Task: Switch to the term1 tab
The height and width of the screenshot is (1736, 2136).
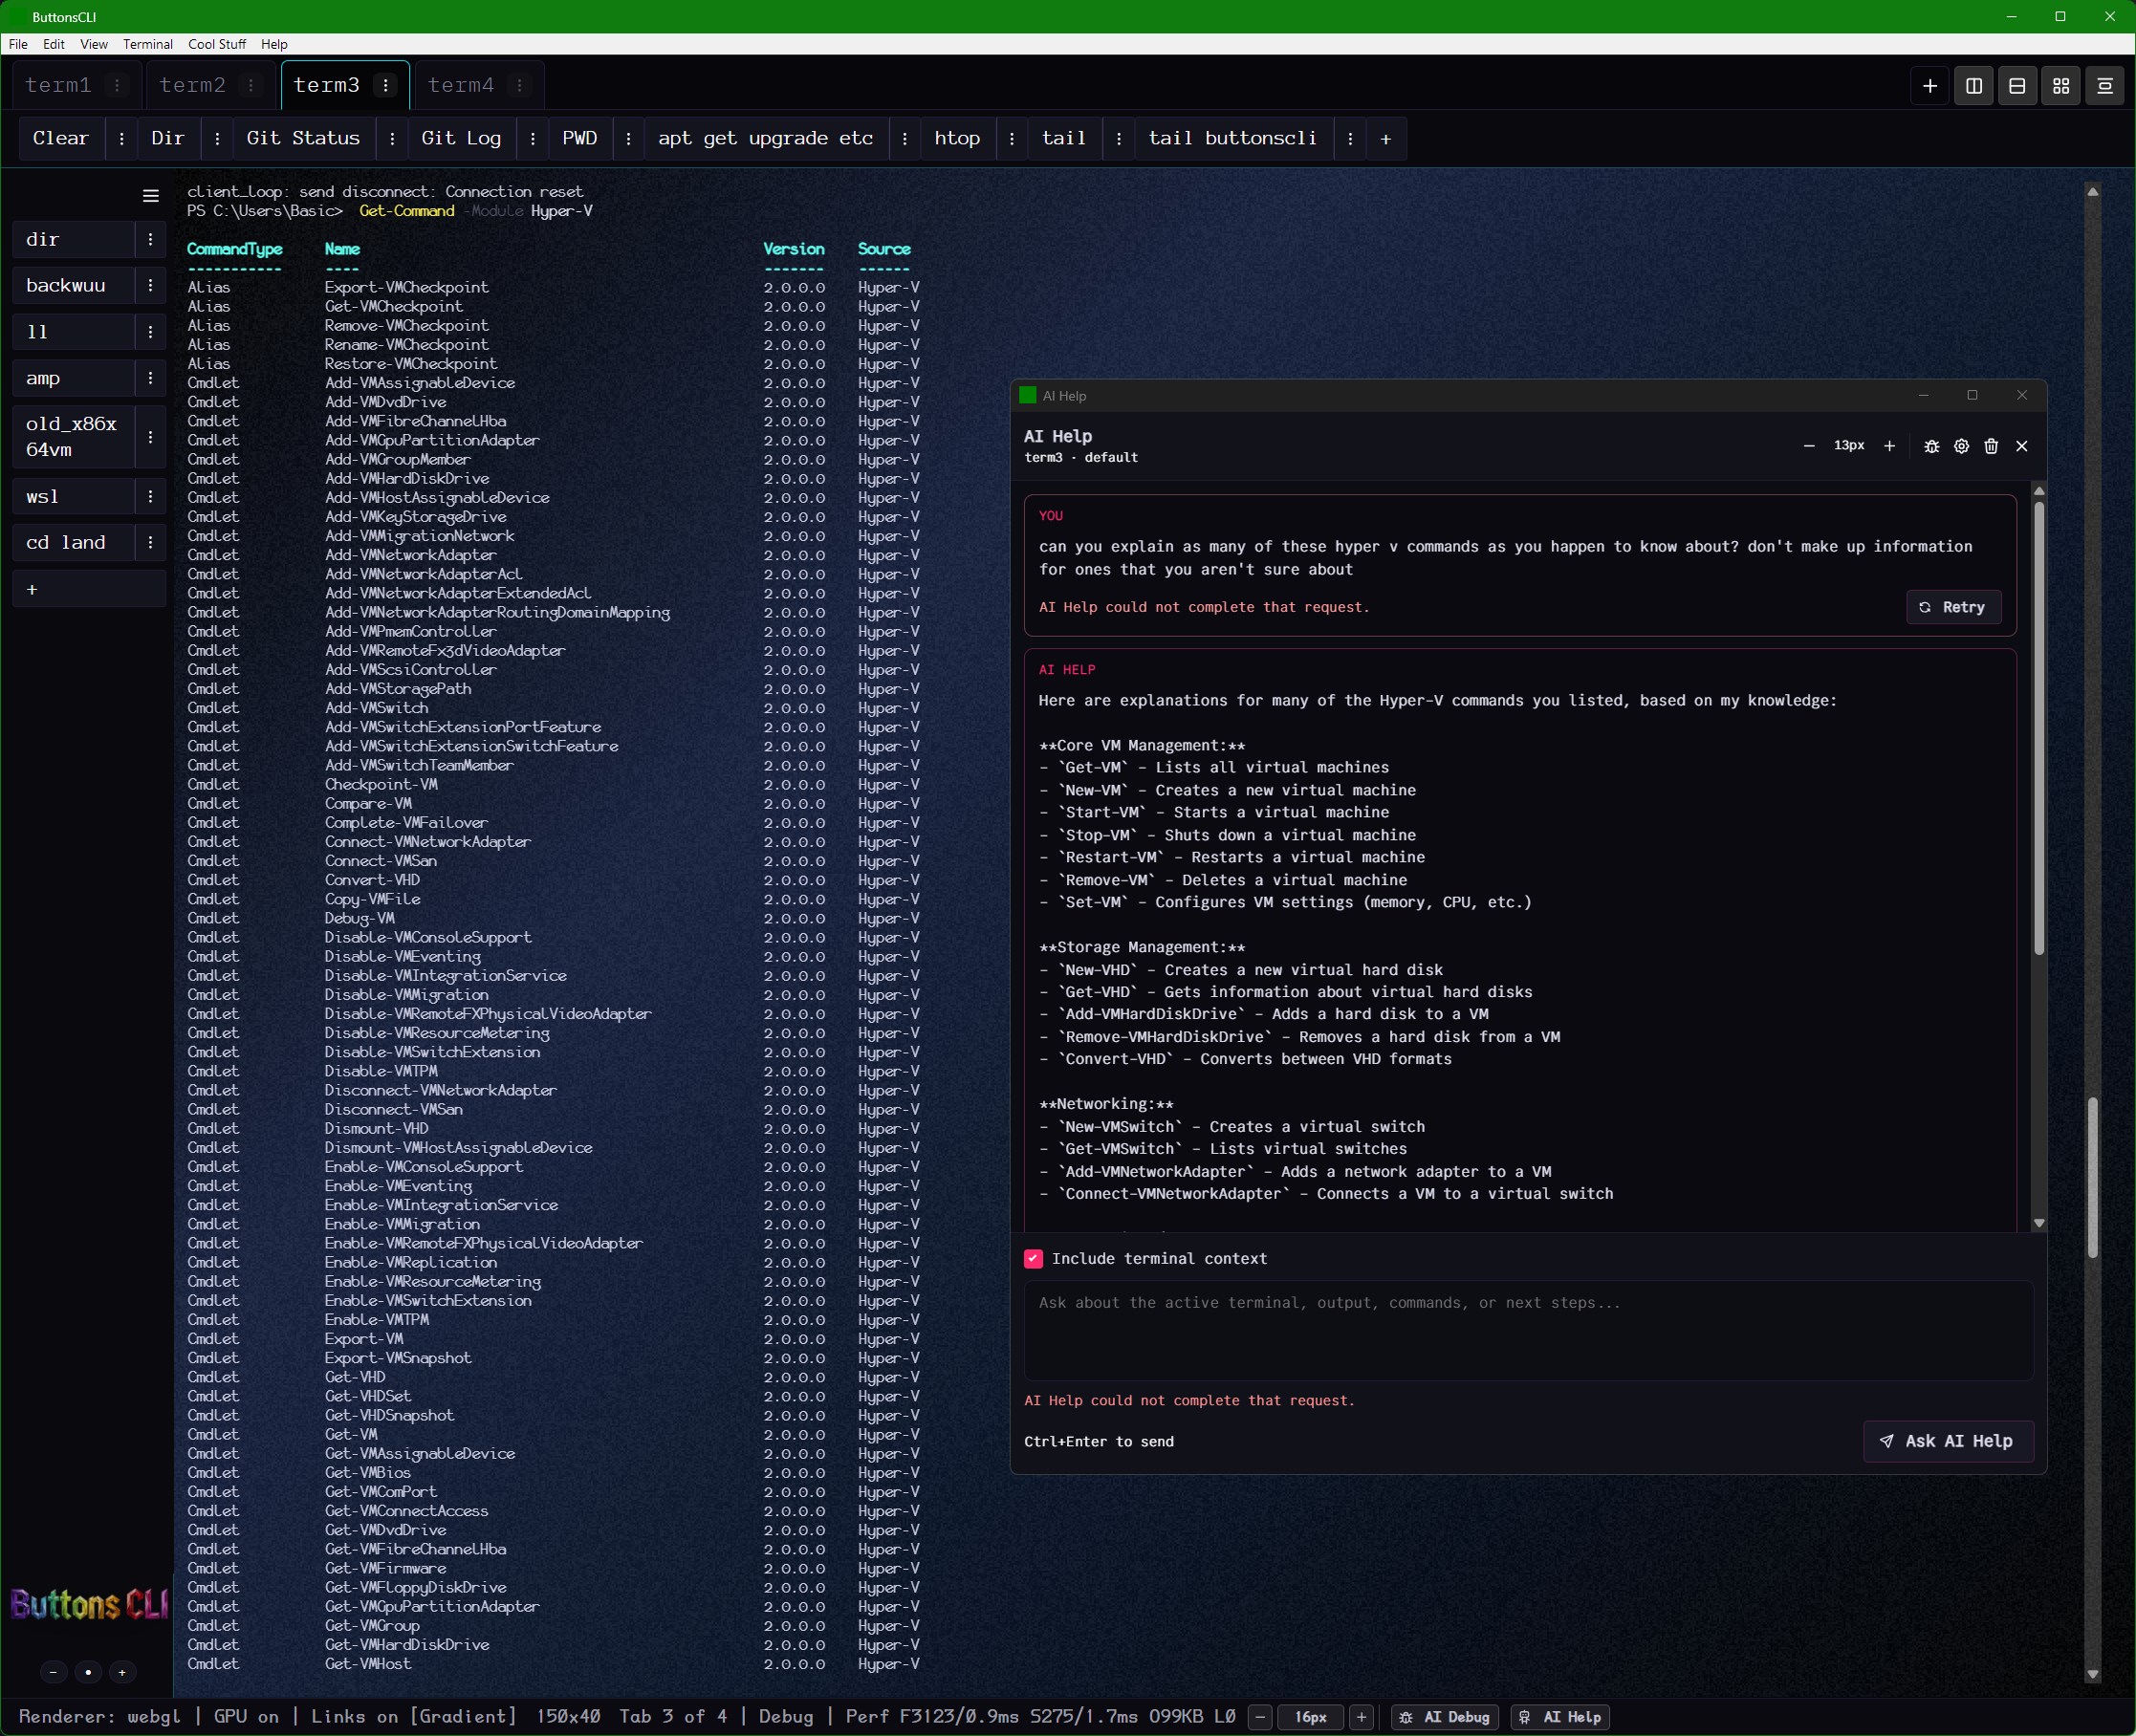Action: pos(58,86)
